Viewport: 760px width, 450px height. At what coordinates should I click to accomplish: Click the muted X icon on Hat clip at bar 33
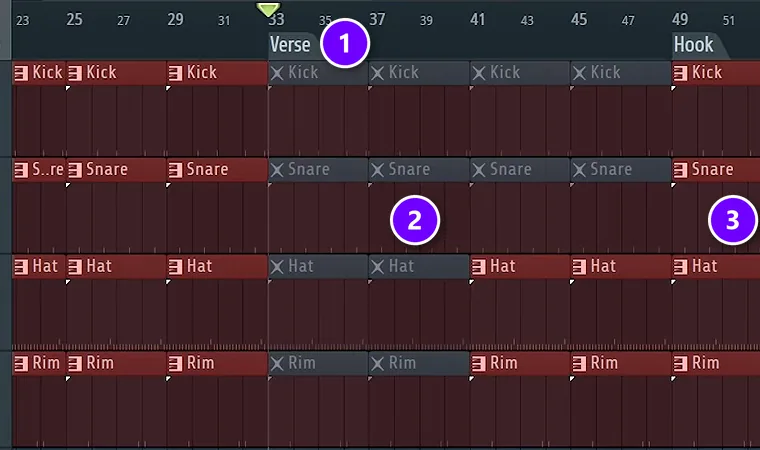pos(277,267)
